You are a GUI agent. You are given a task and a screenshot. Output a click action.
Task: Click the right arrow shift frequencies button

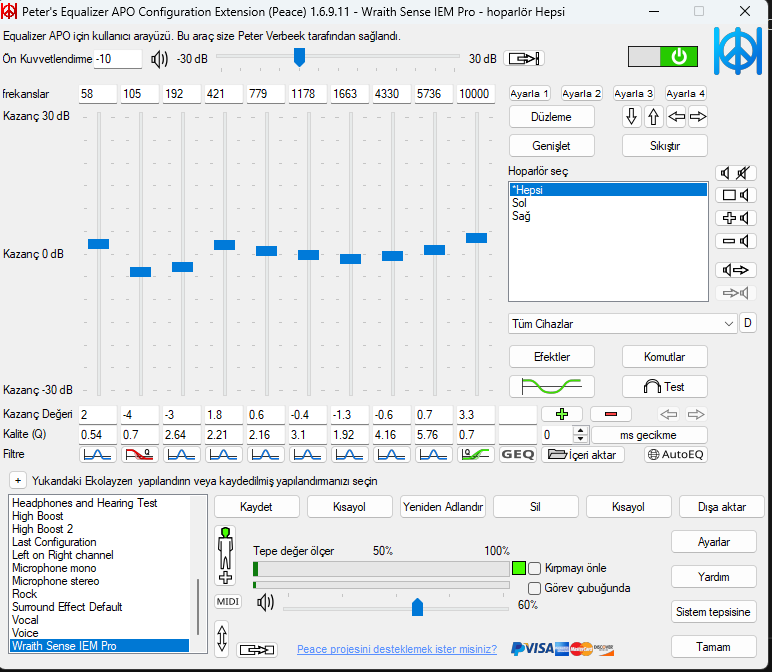coord(698,117)
